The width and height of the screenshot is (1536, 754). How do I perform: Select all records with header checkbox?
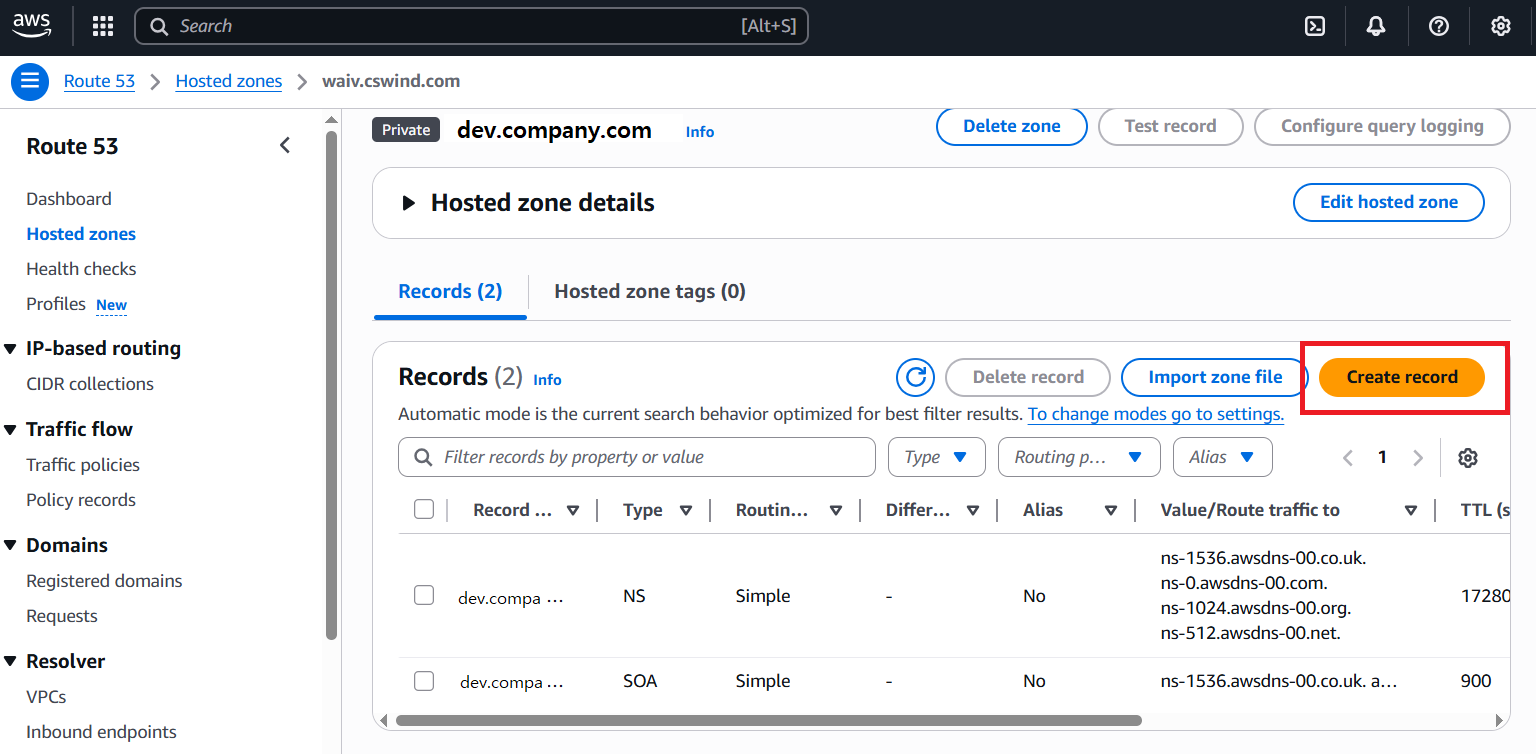424,510
